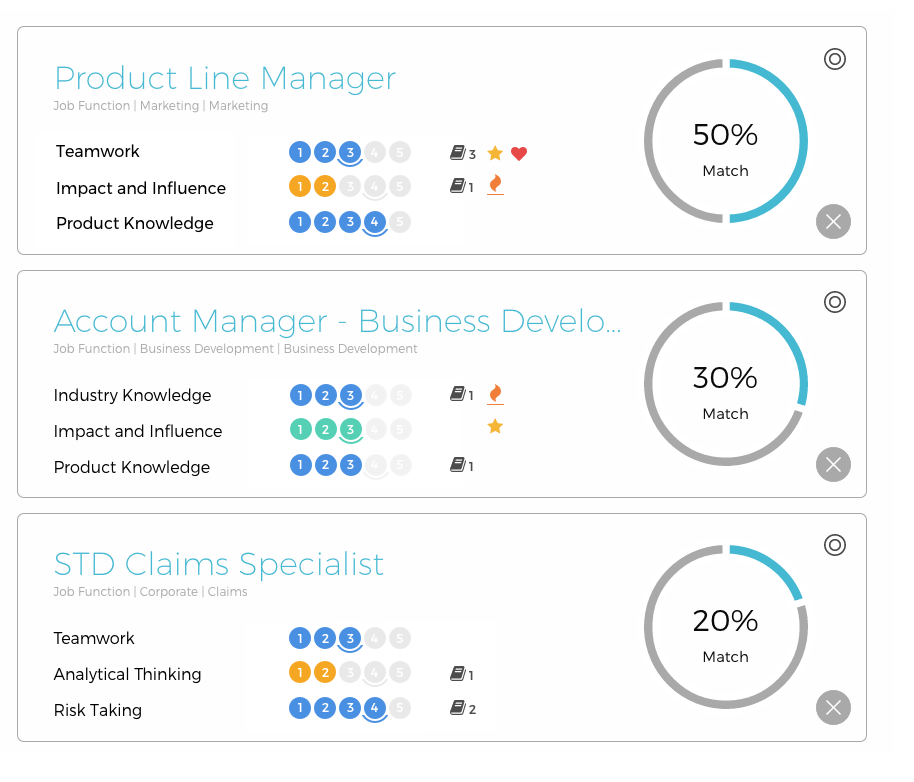The image size is (914, 782).
Task: Select the star icon on Account Manager's Impact and Influence row
Action: tap(494, 427)
